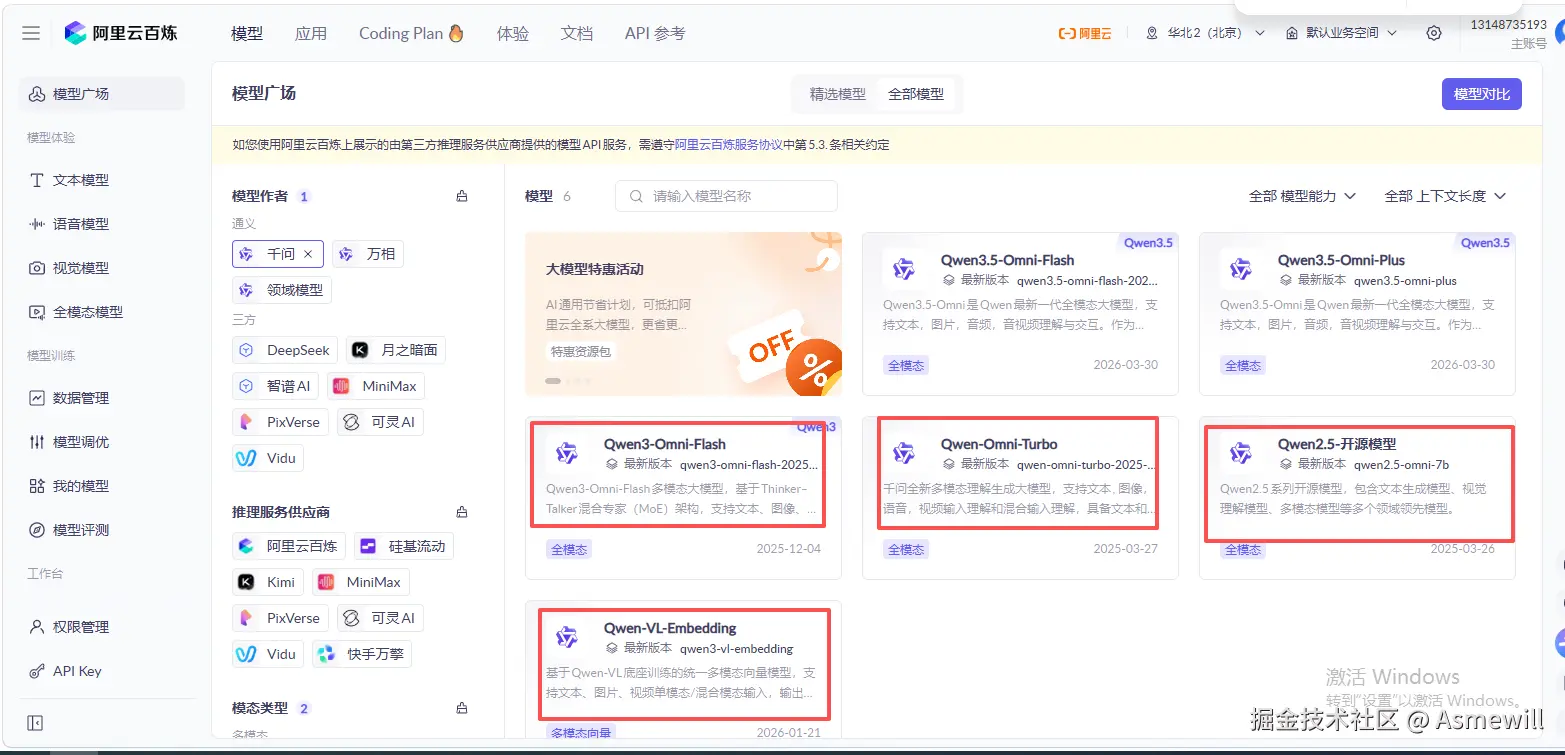Click the first banner carousel indicator
The width and height of the screenshot is (1565, 755).
(x=553, y=381)
